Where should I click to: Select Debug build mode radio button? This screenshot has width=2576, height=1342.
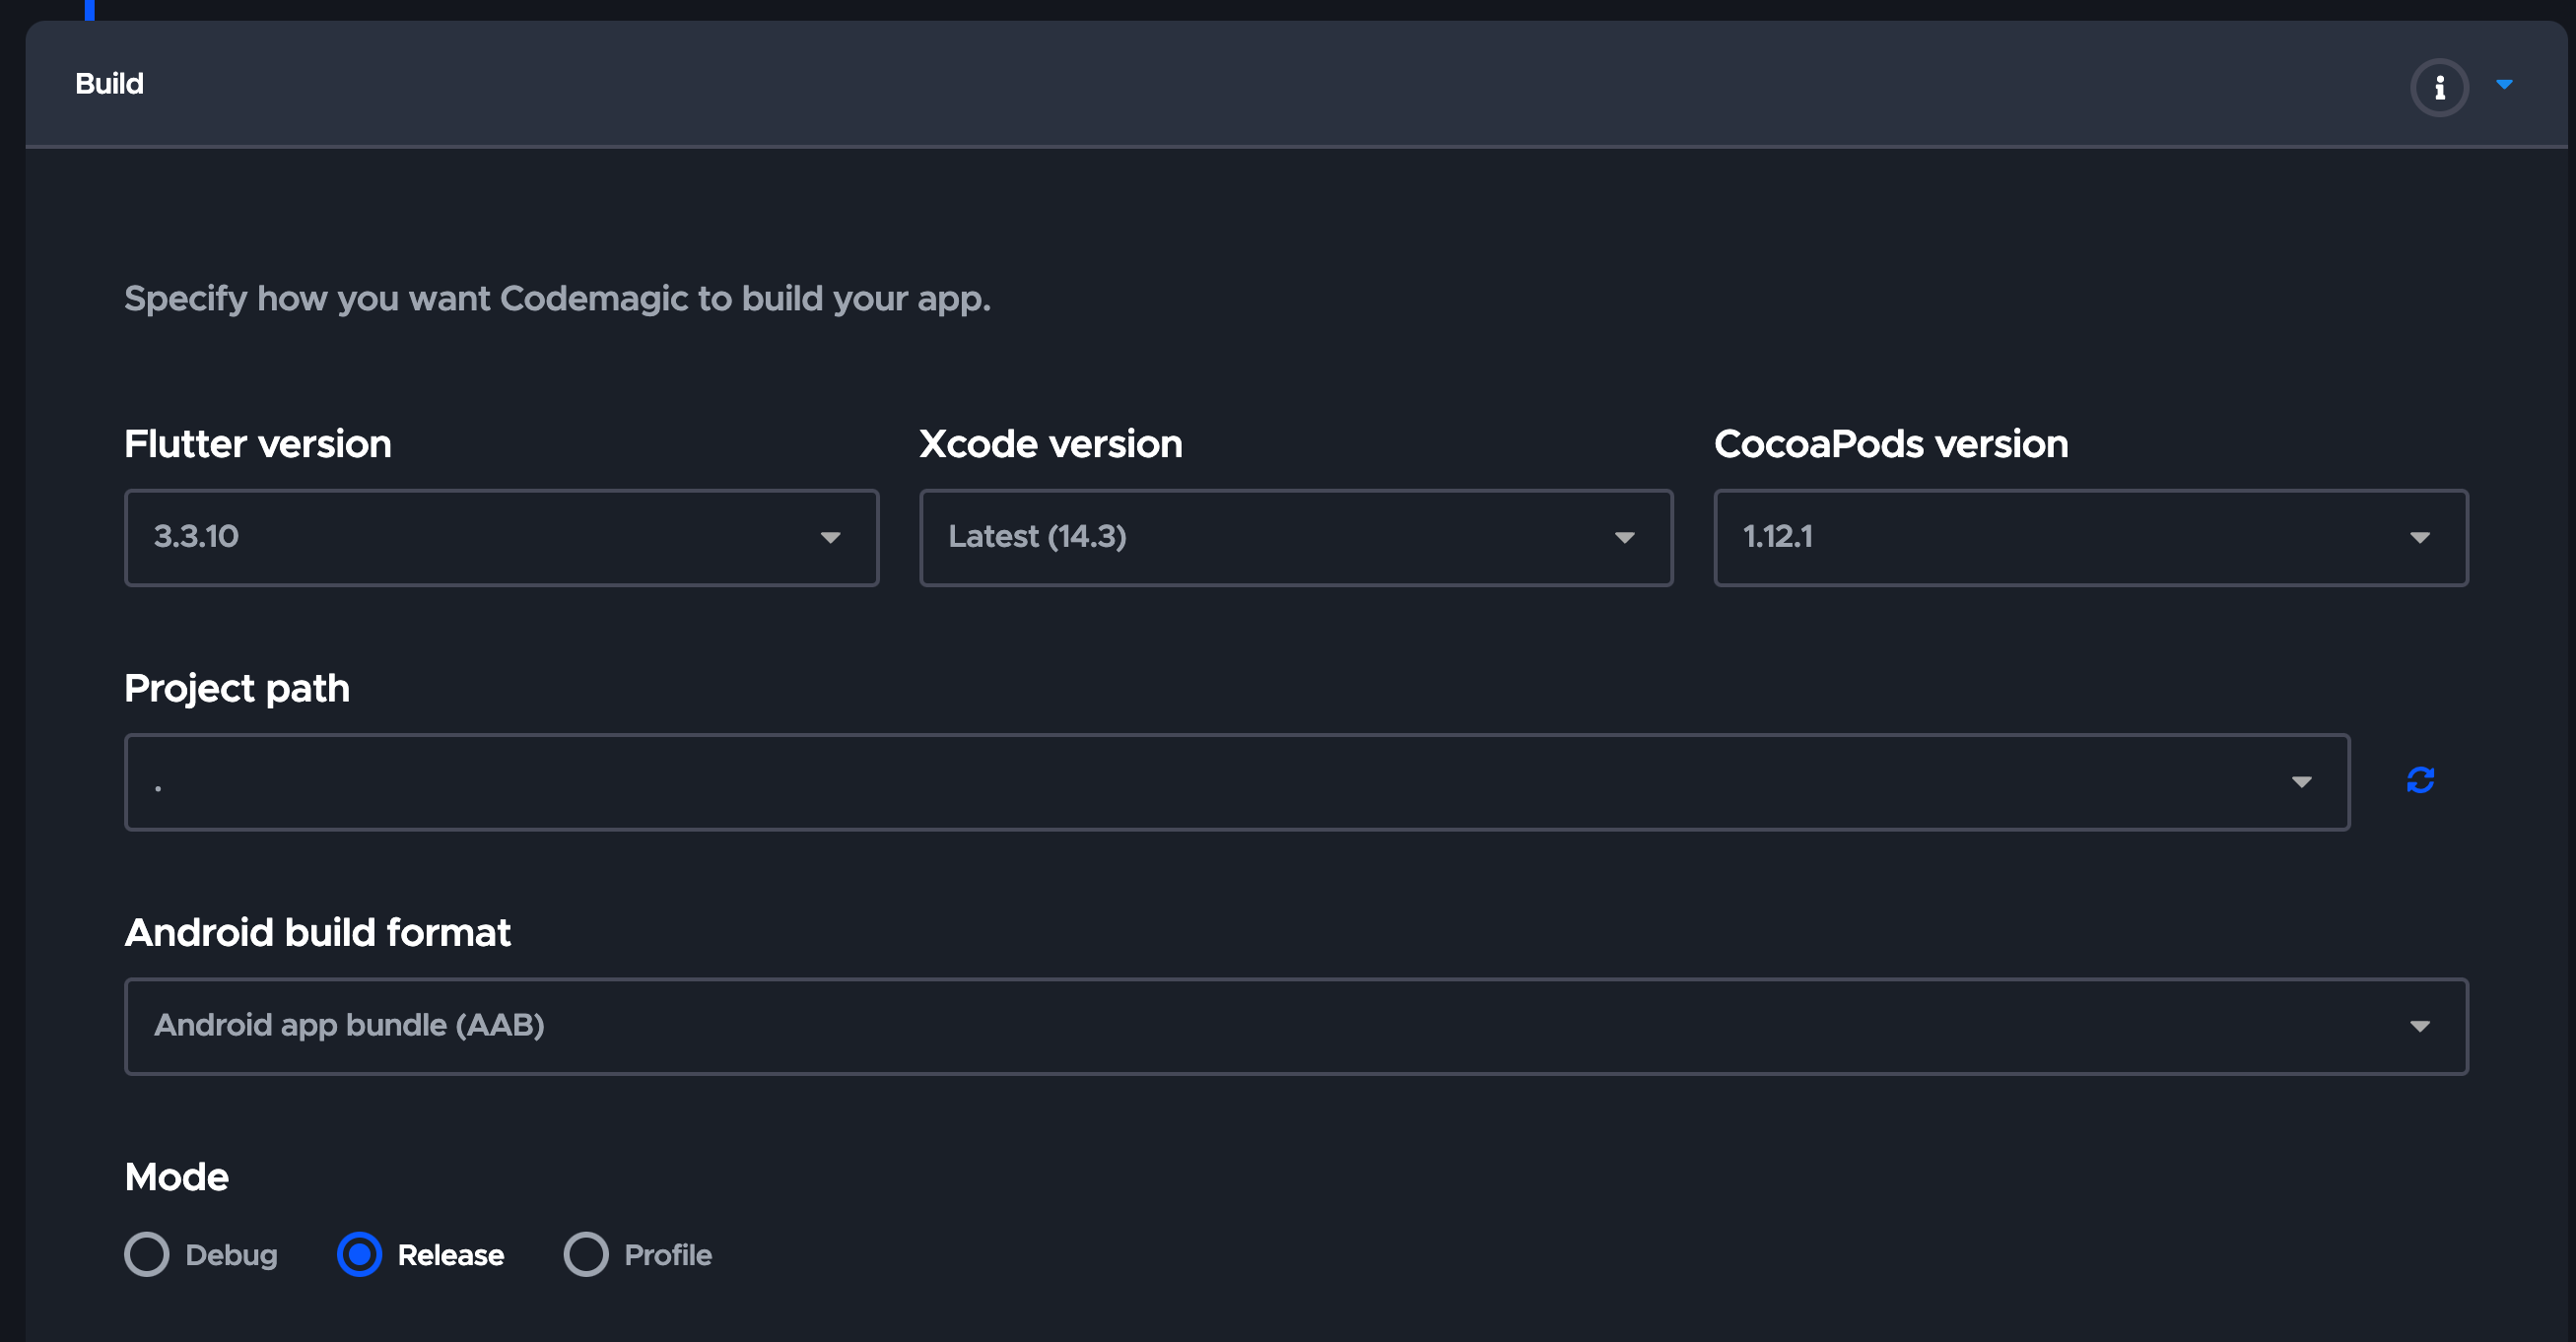point(147,1254)
